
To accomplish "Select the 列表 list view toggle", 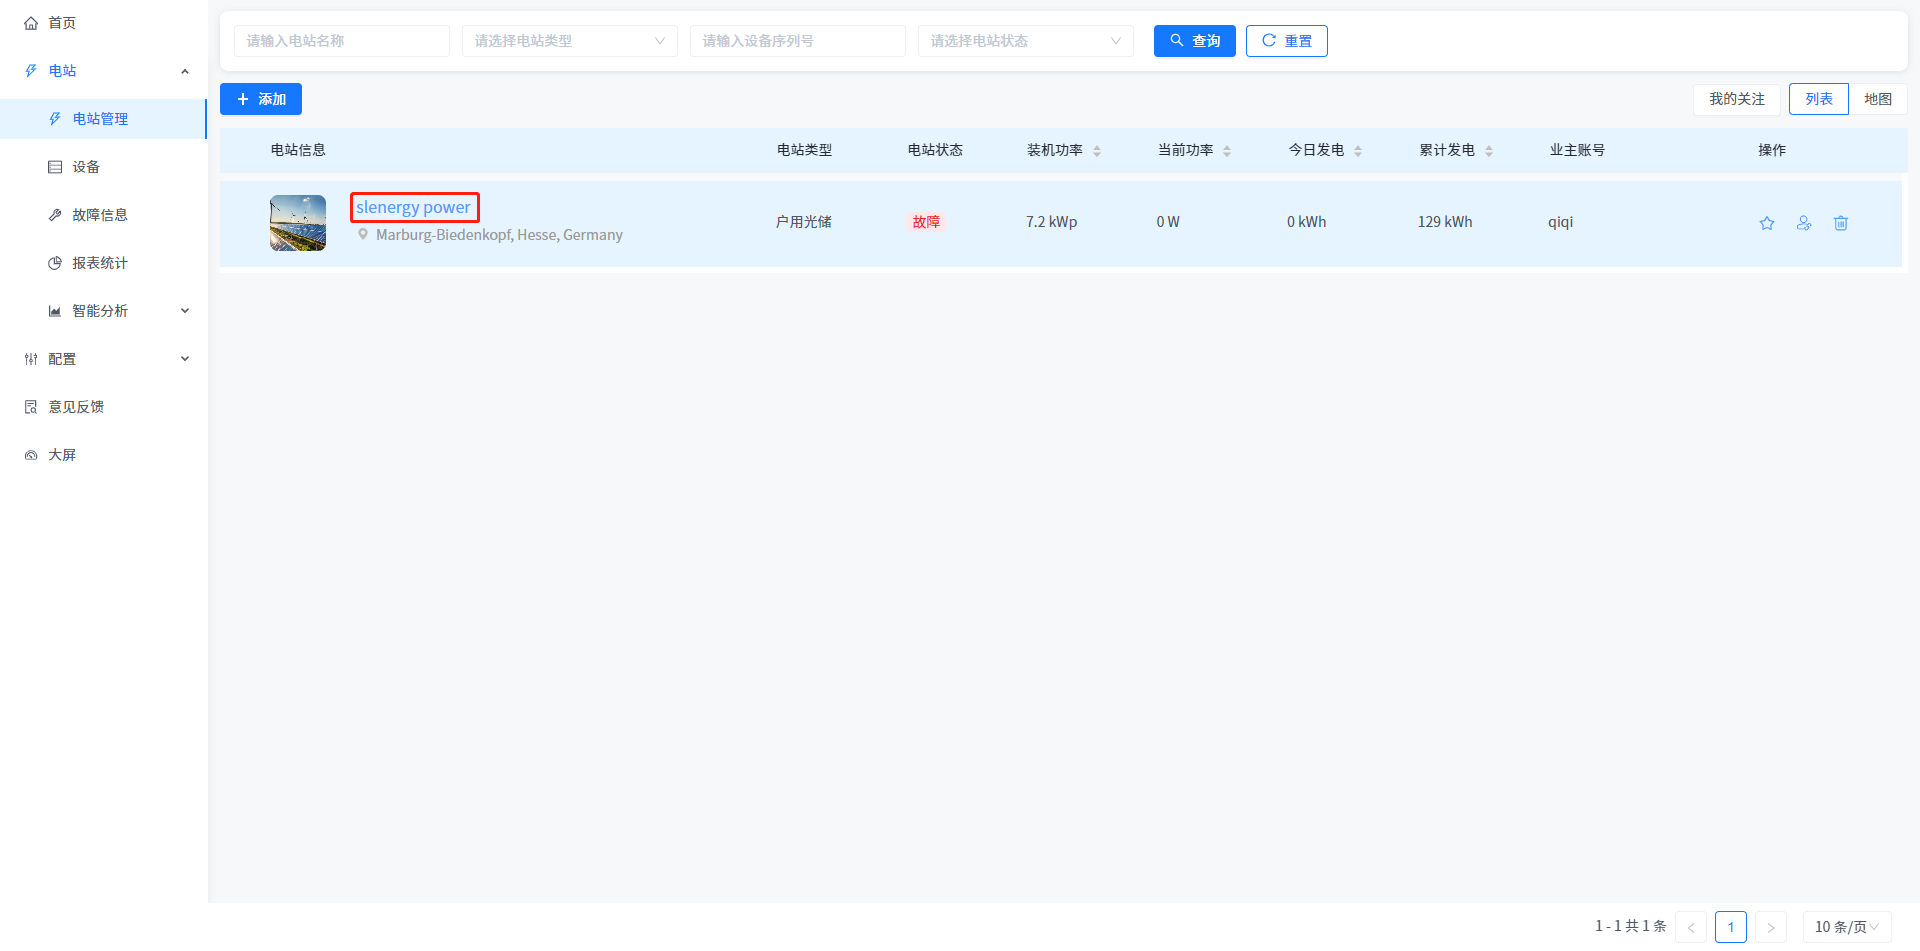I will (1818, 99).
